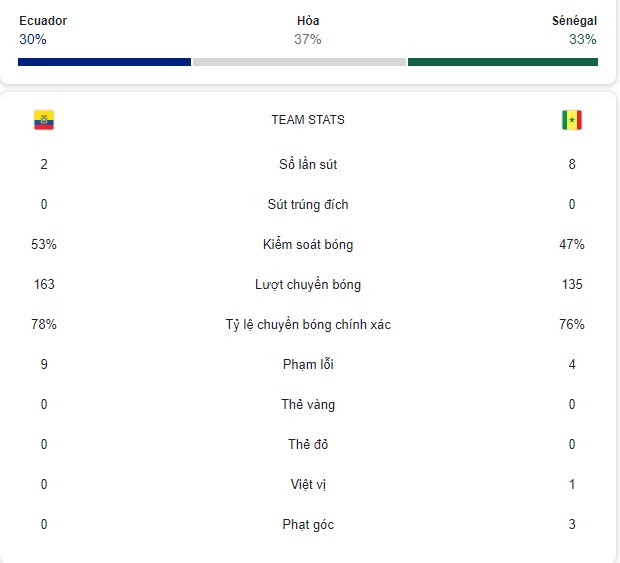
Task: Click the blue Ecuador probability bar
Action: point(104,62)
